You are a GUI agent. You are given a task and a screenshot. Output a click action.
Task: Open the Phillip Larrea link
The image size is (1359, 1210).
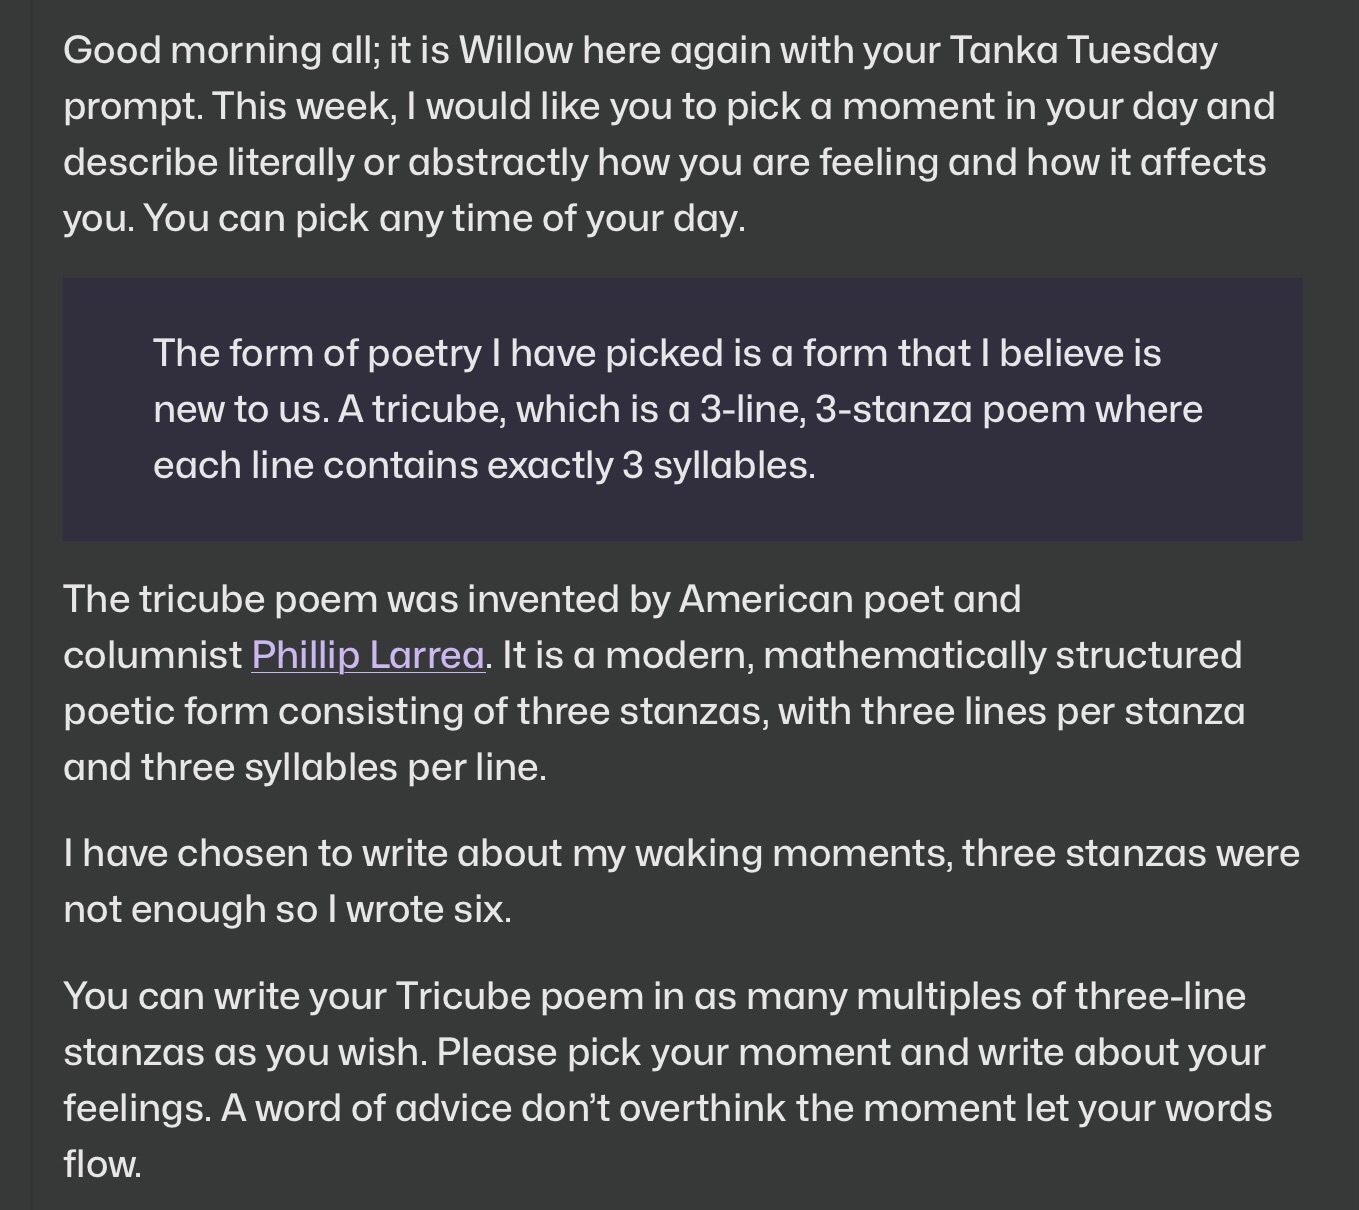(368, 656)
